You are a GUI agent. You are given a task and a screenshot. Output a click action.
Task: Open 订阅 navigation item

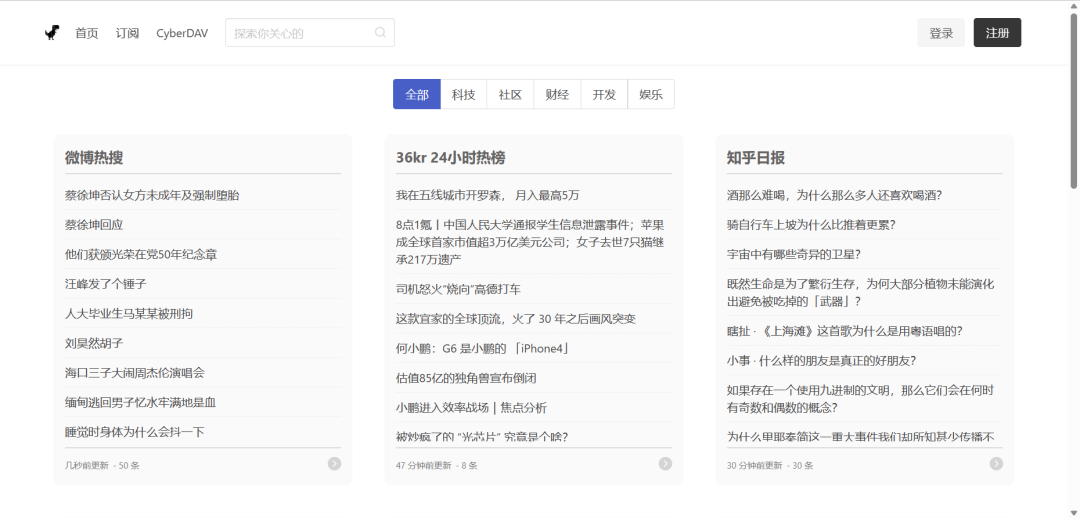pyautogui.click(x=127, y=33)
